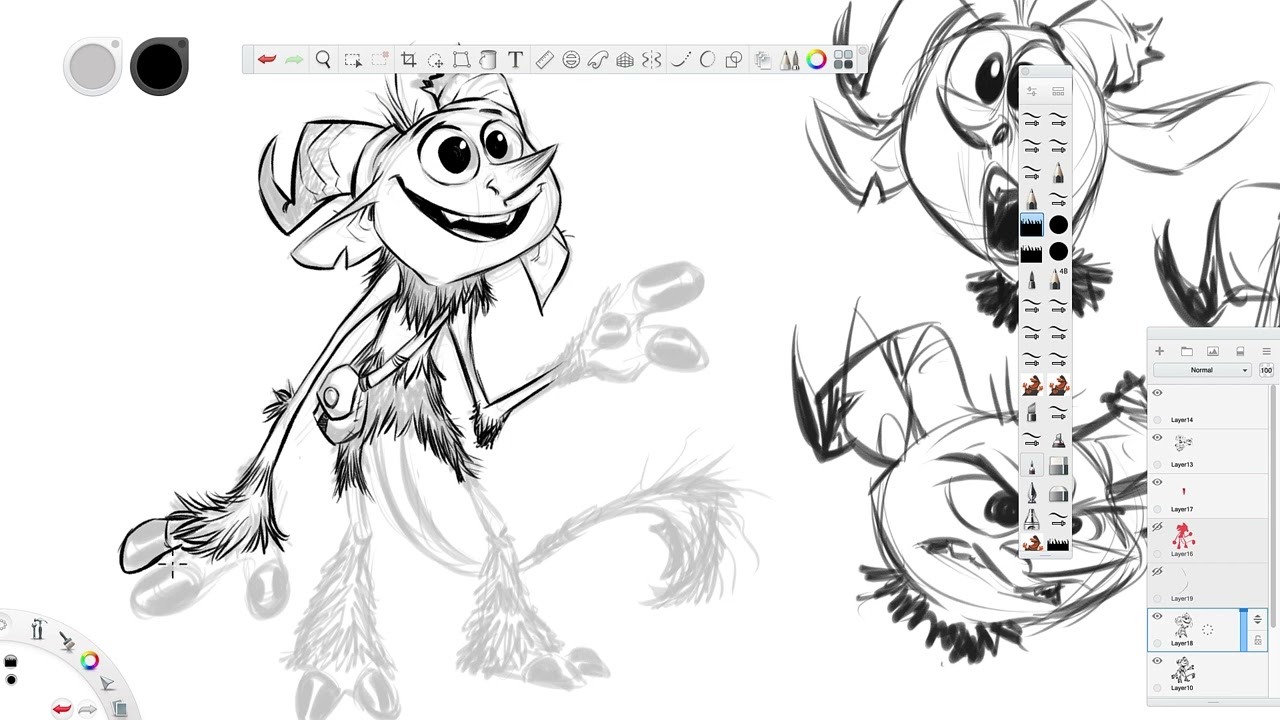Hide Layer17 with its eye icon

(1157, 482)
